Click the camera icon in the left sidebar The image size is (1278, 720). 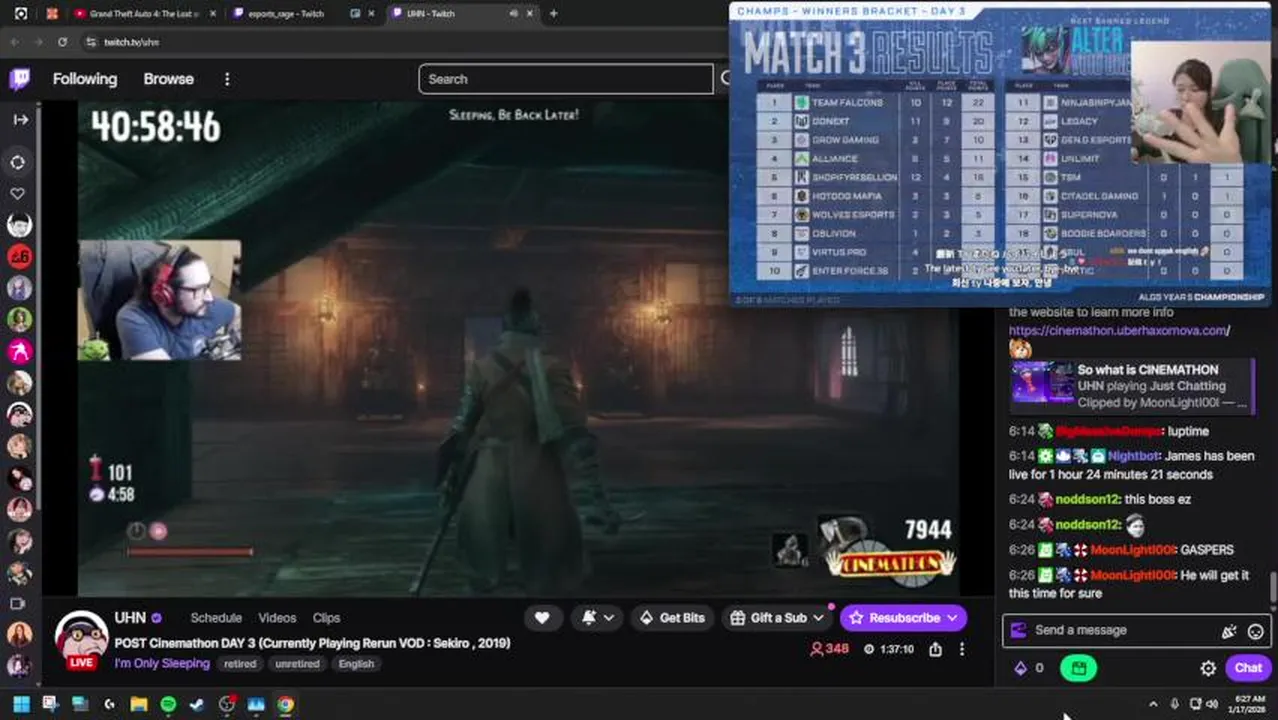tap(17, 604)
